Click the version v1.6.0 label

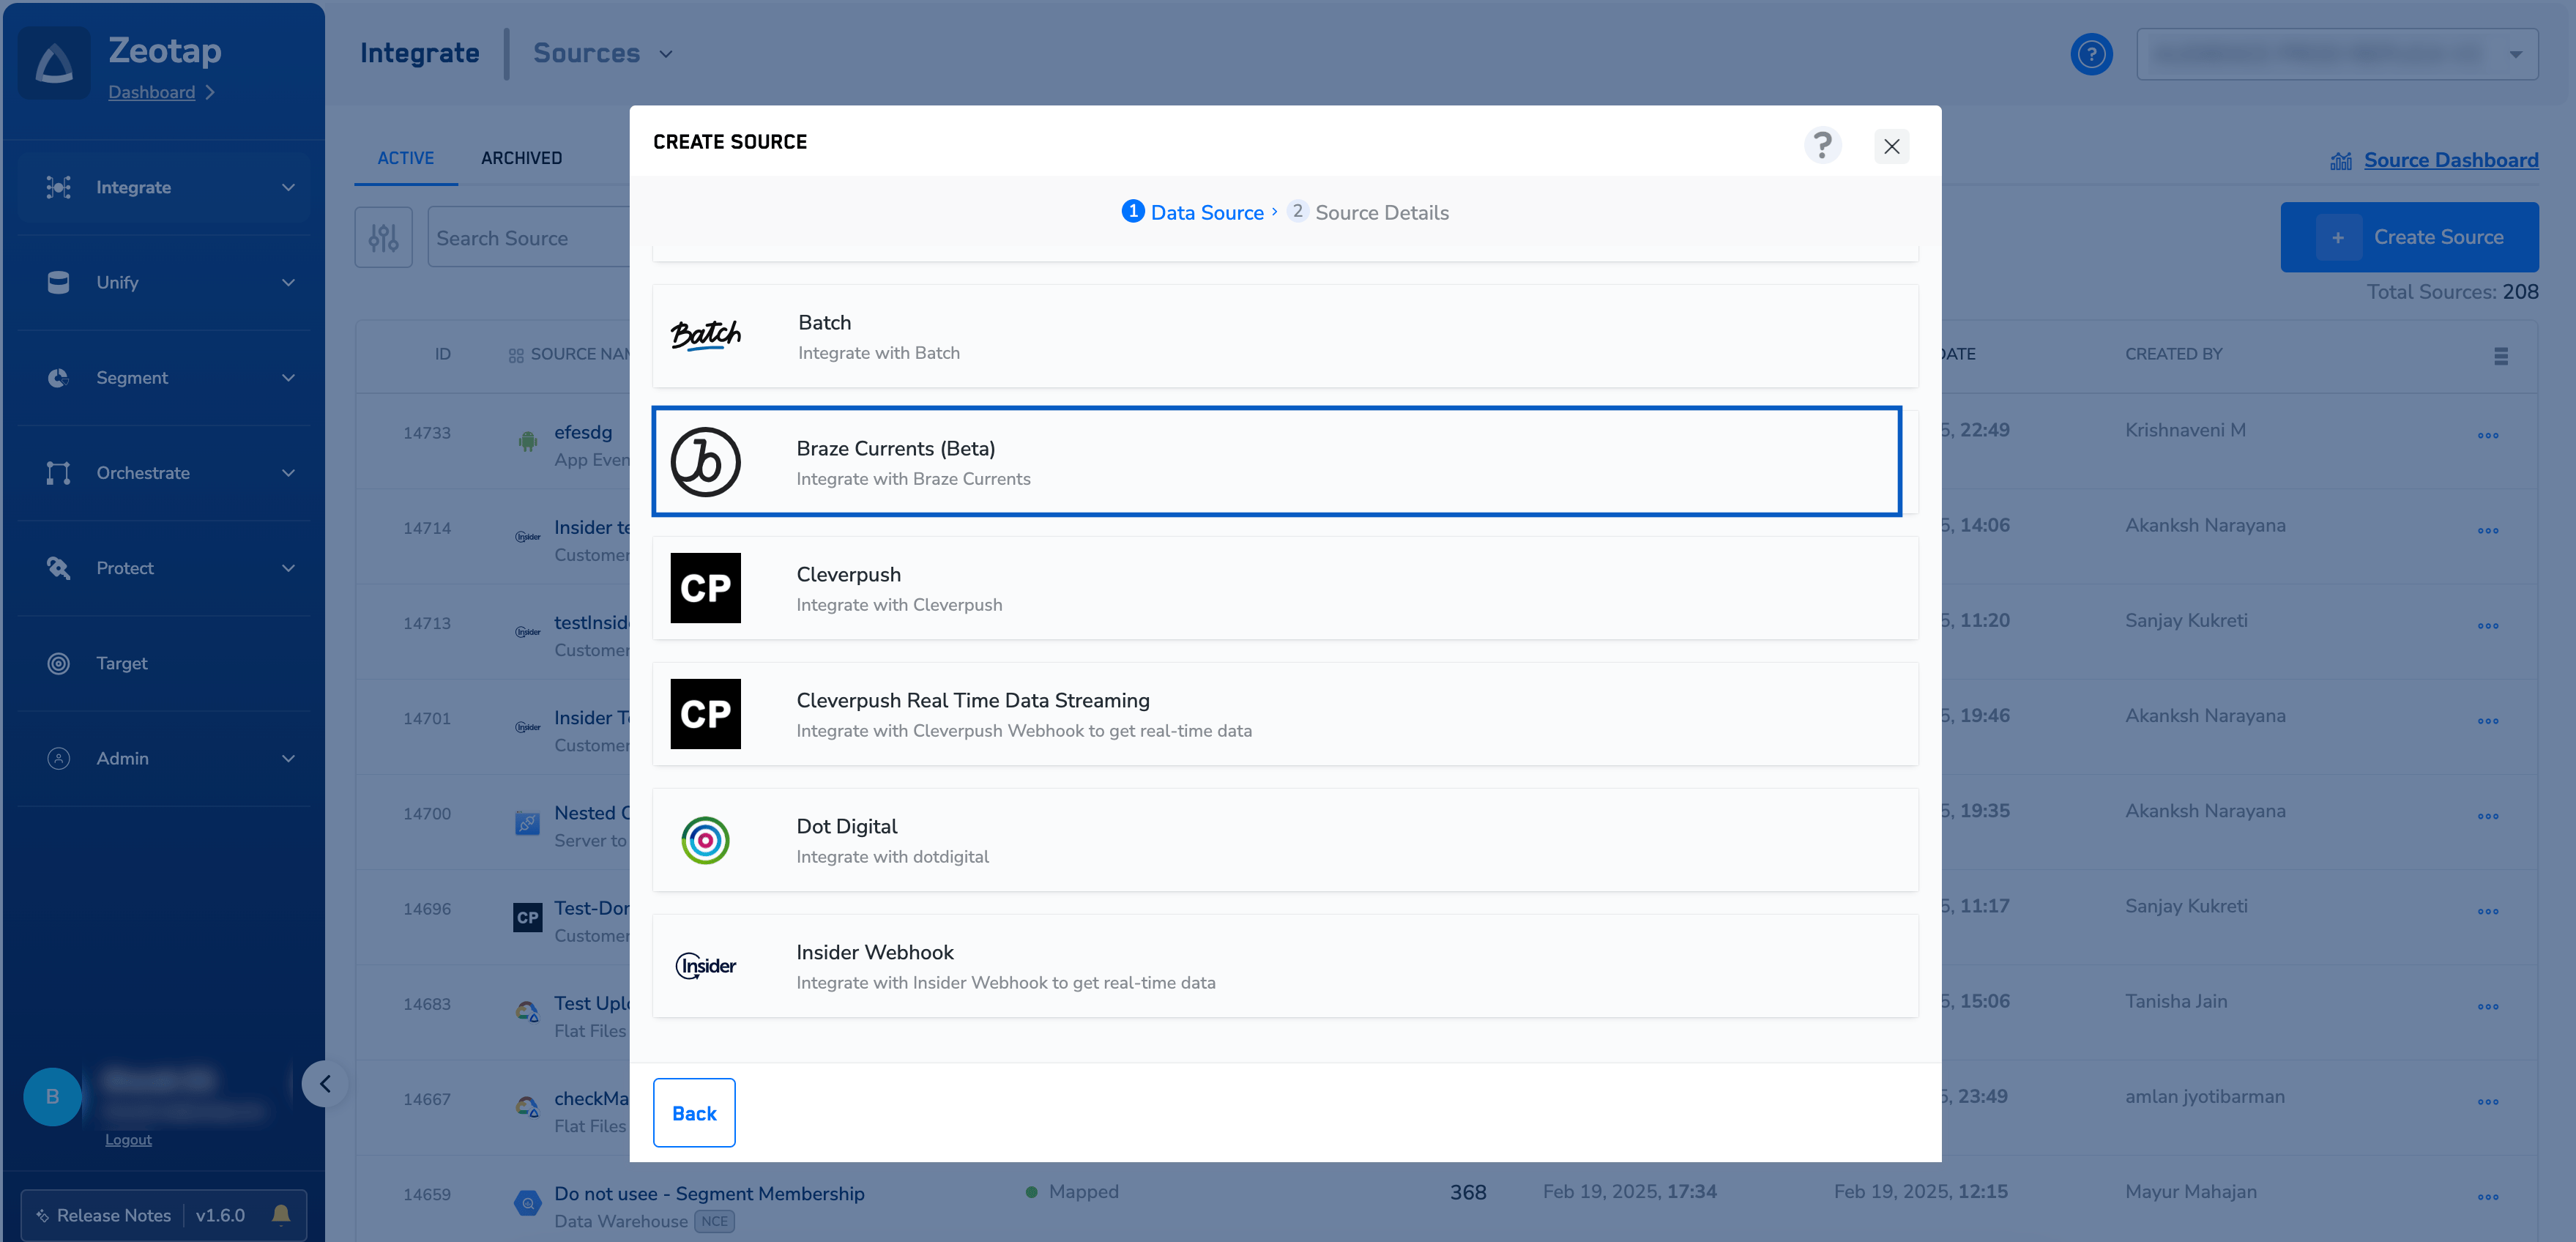pyautogui.click(x=220, y=1215)
